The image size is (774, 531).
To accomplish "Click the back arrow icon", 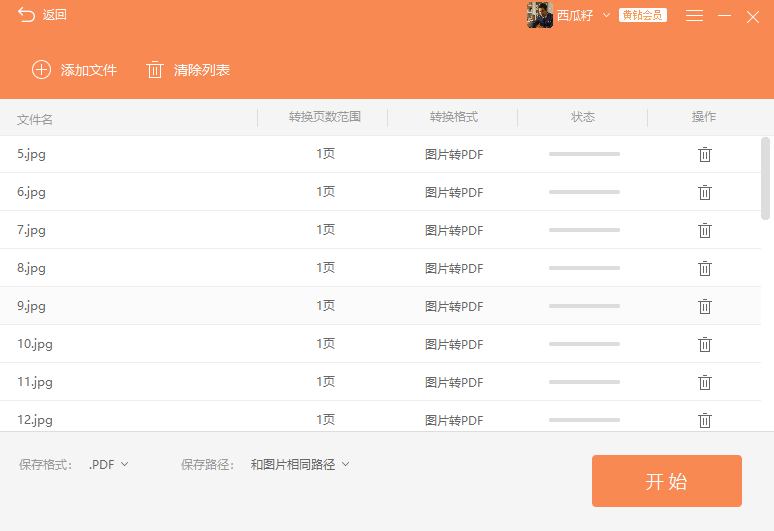I will click(26, 15).
